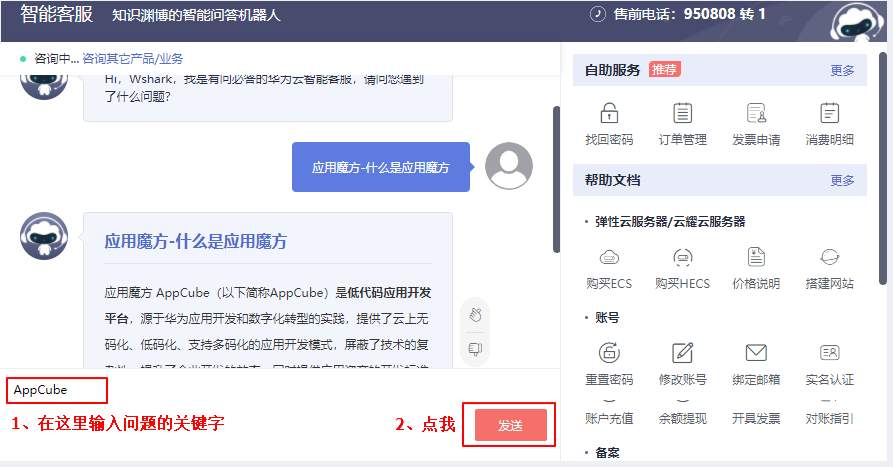The image size is (893, 467).
Task: Click the 弹性云服务器/云耀云服务器 heading
Action: point(670,222)
